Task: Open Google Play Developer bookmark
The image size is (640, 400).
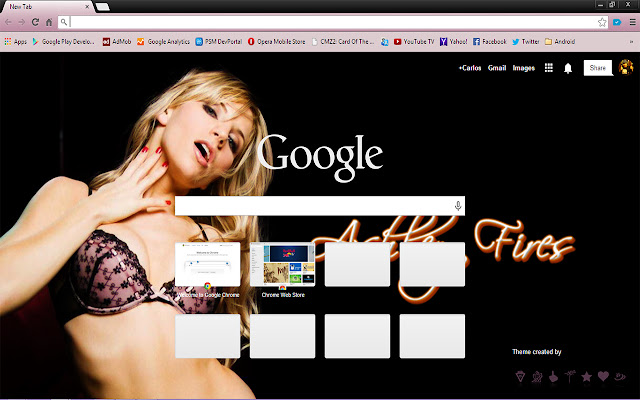Action: 63,41
